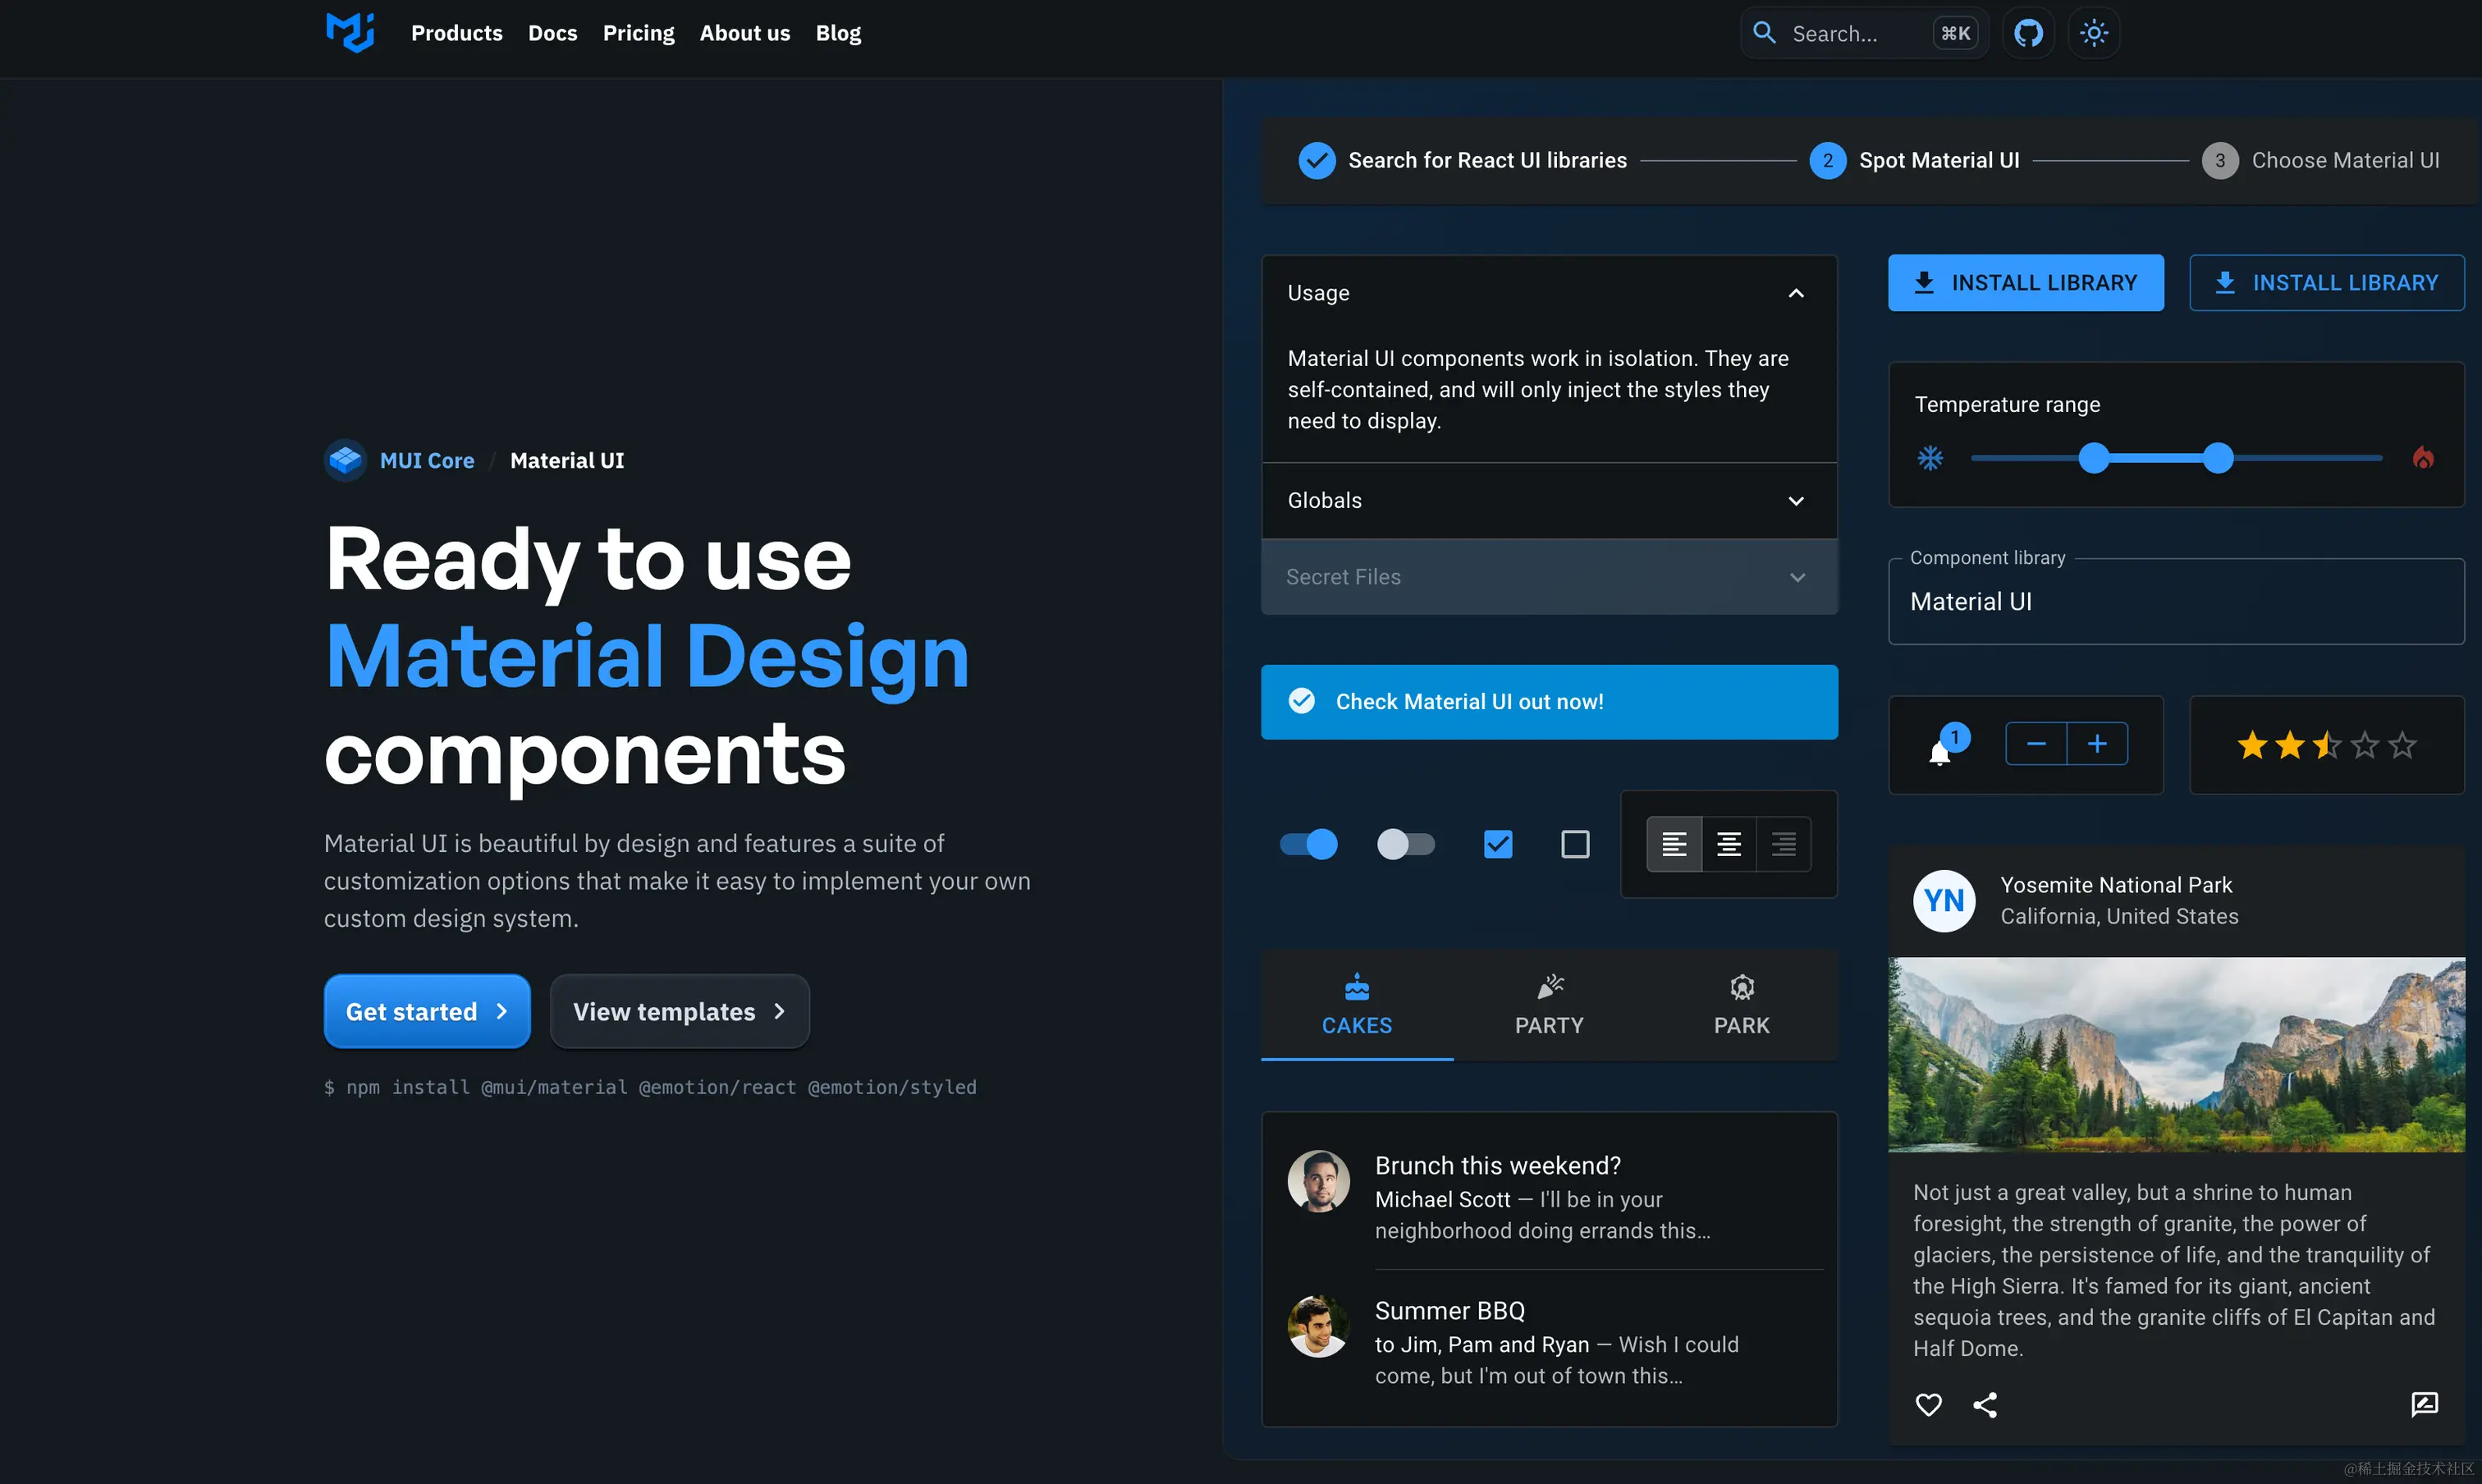2482x1484 pixels.
Task: Expand the Secret Files accordion
Action: pyautogui.click(x=1549, y=577)
